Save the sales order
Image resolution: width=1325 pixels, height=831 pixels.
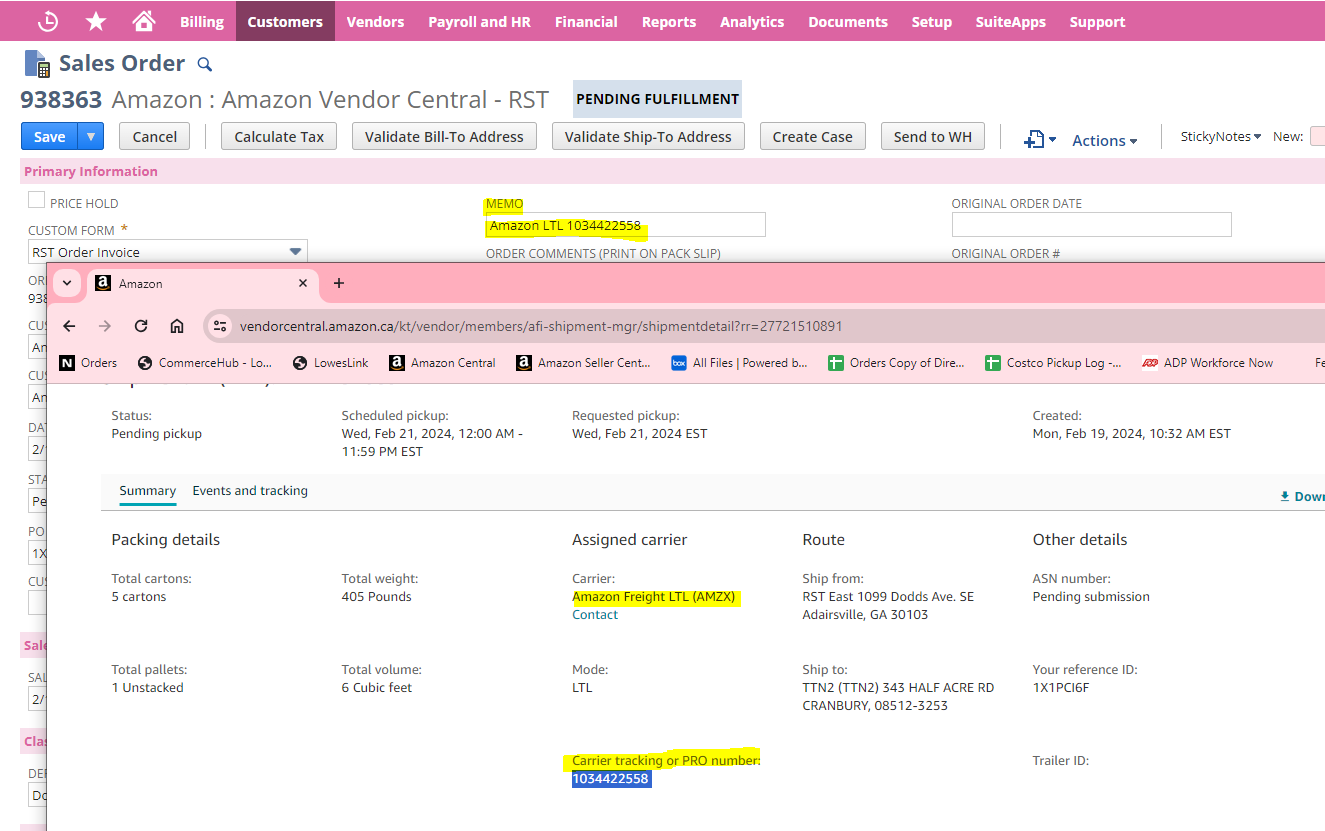[x=50, y=136]
